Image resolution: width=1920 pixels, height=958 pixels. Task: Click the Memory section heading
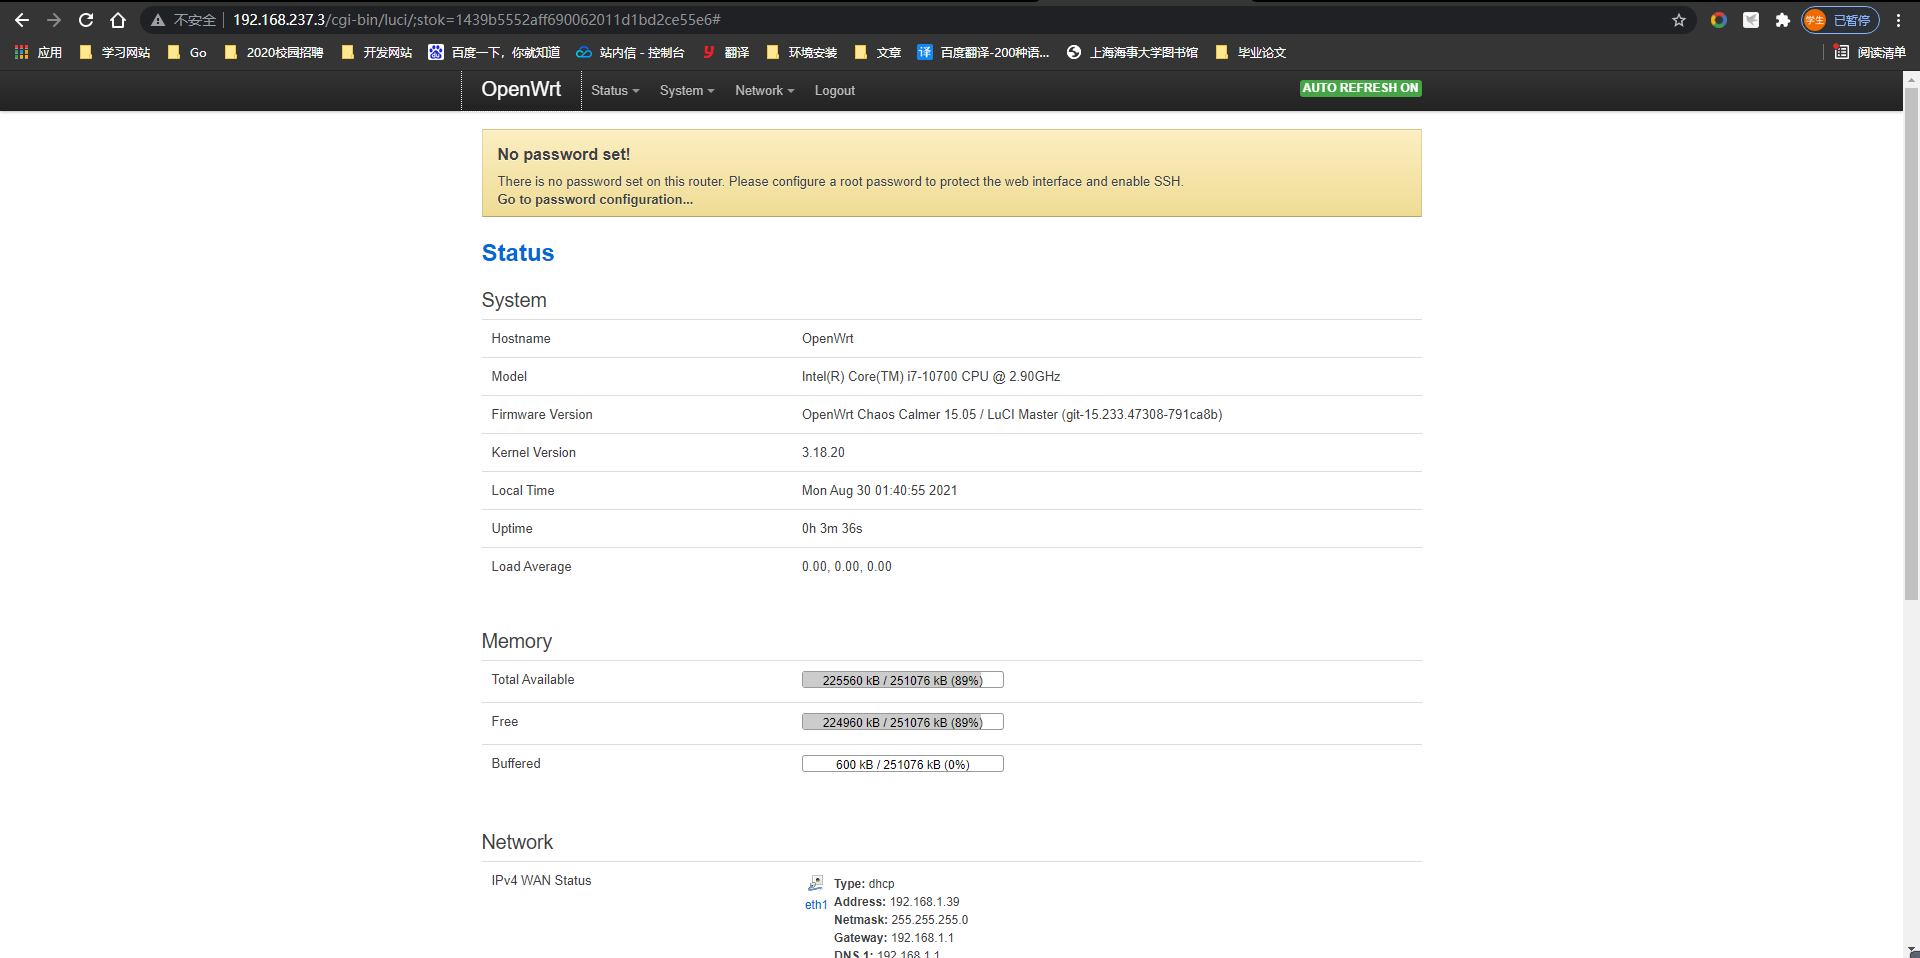click(x=517, y=641)
